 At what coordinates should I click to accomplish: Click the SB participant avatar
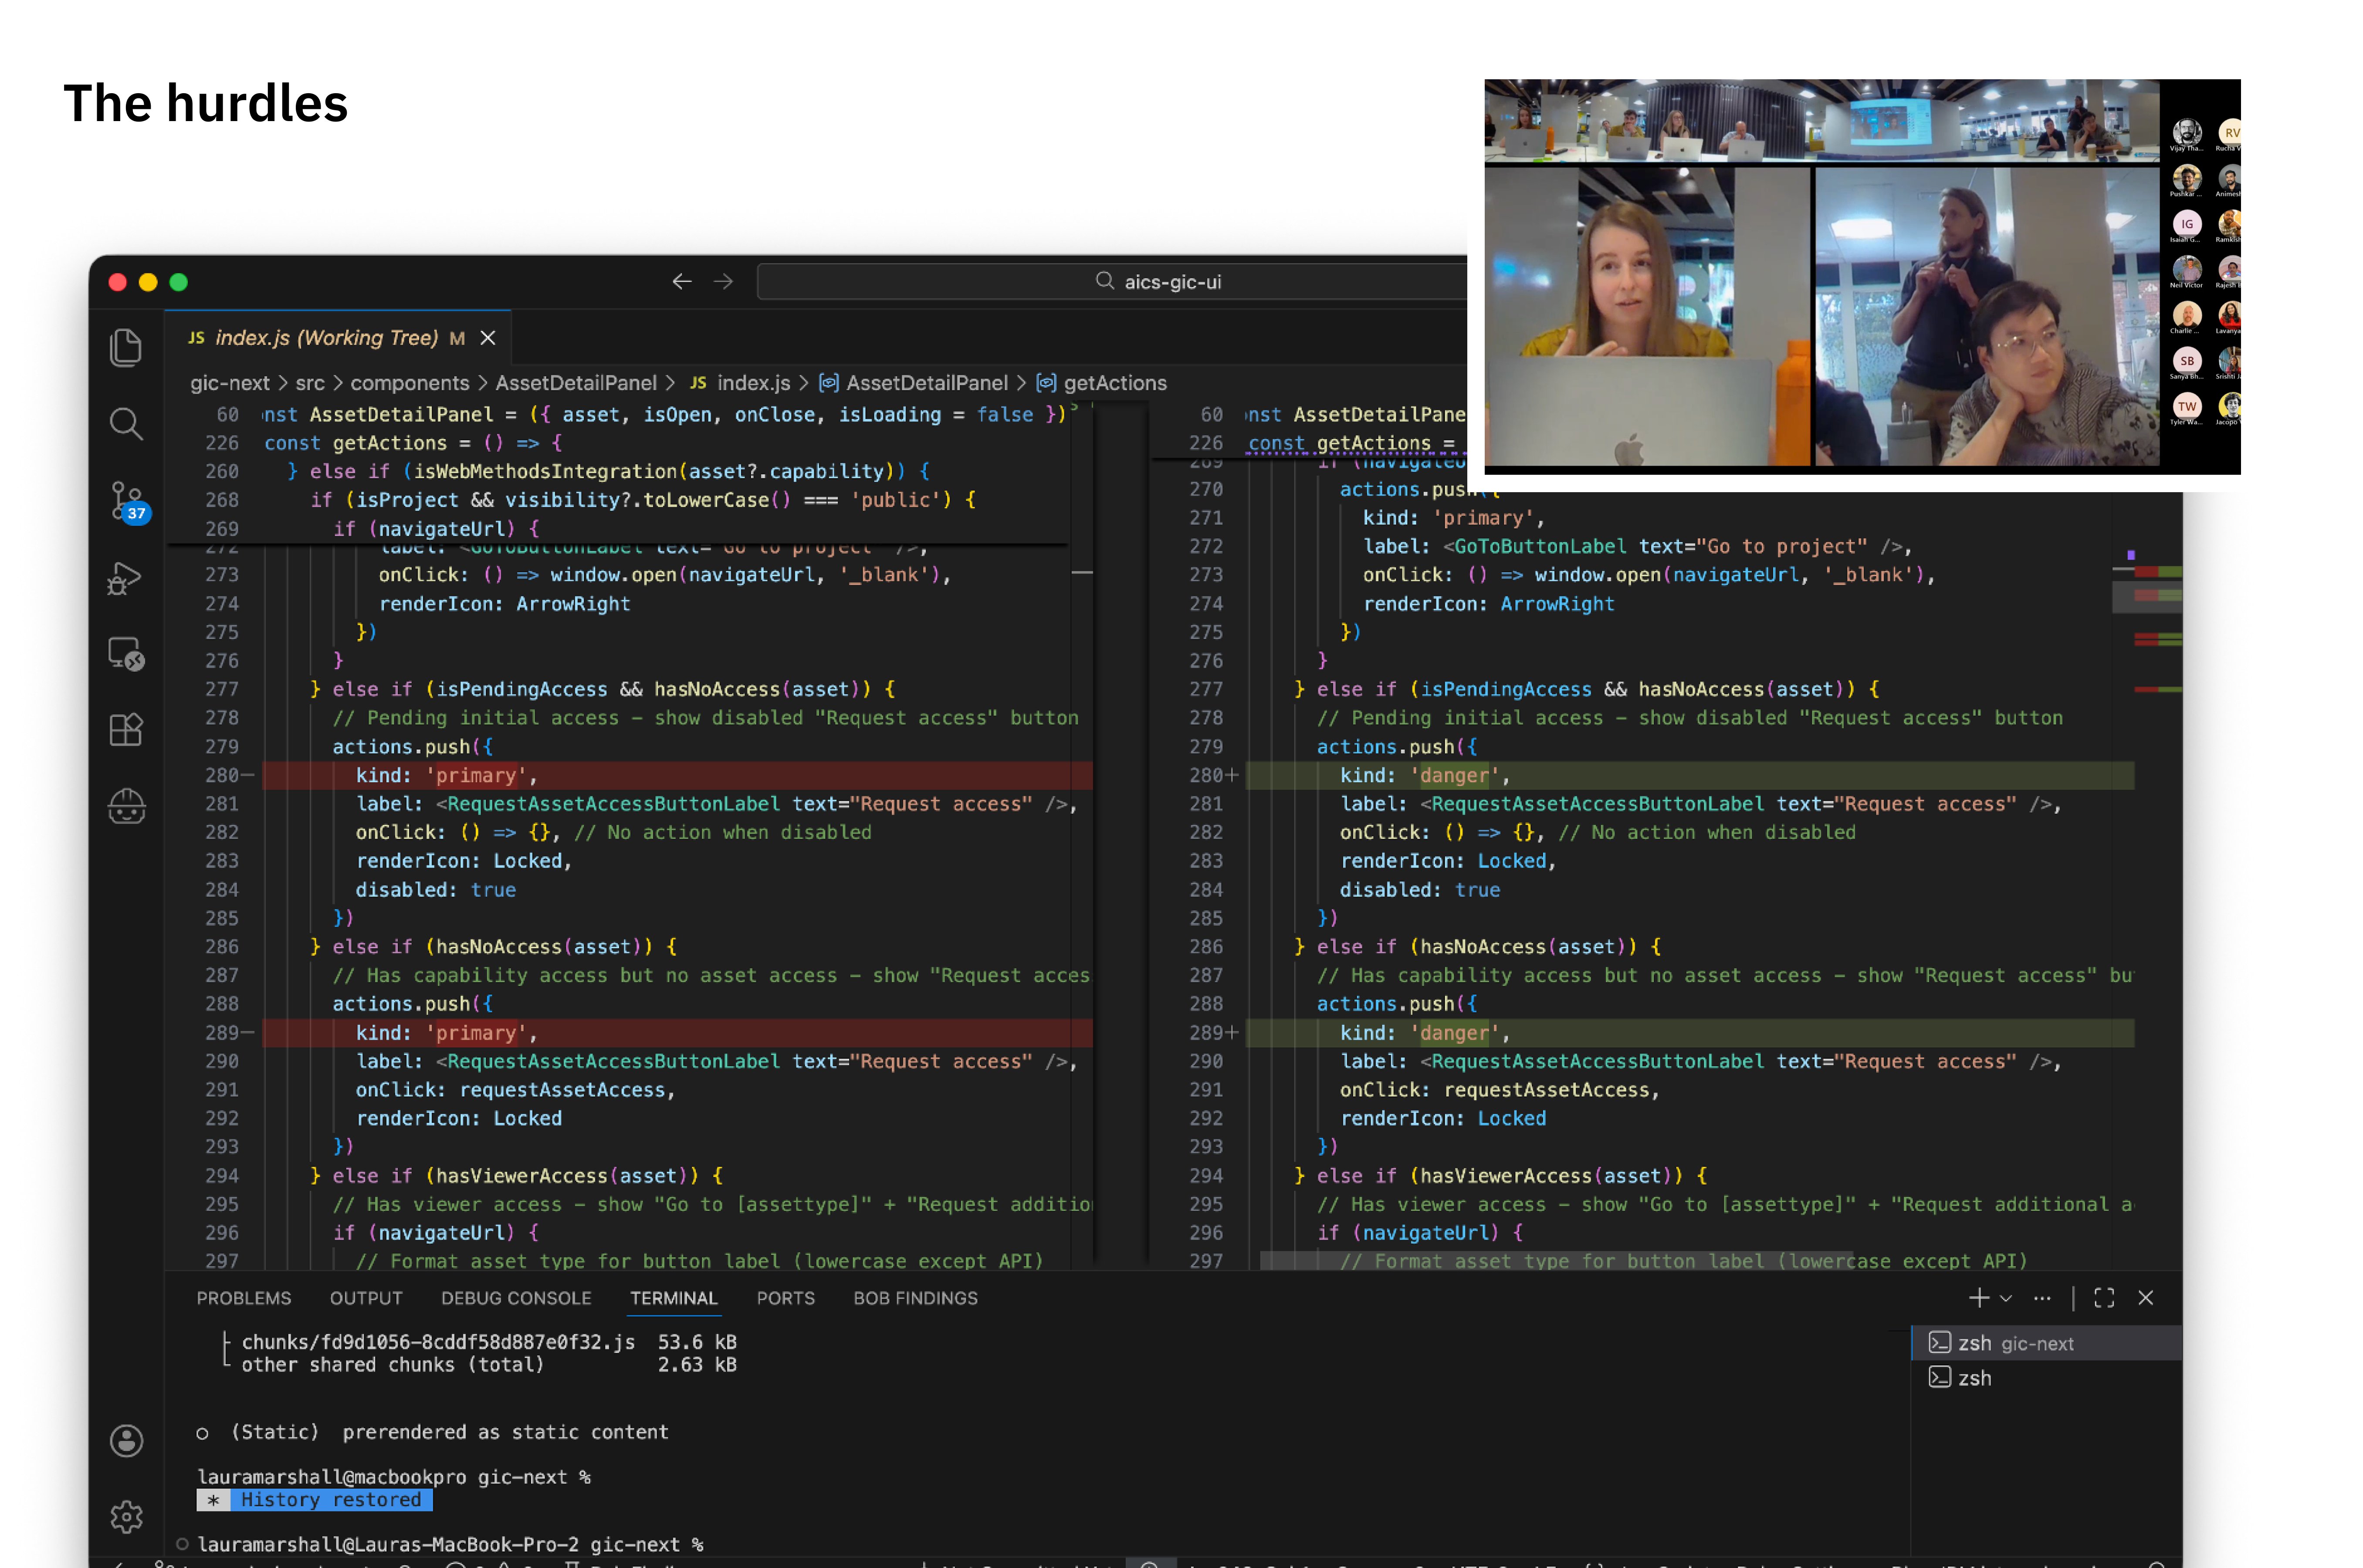2186,361
